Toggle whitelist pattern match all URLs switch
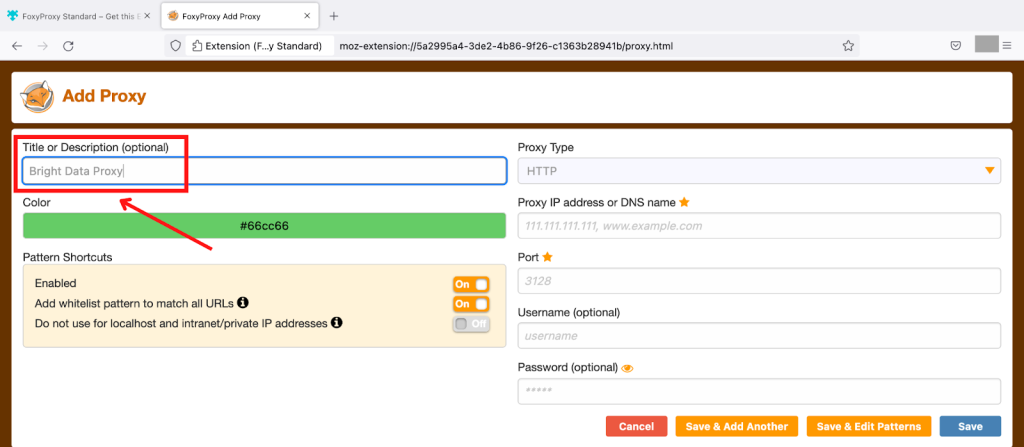The height and width of the screenshot is (447, 1024). click(471, 304)
